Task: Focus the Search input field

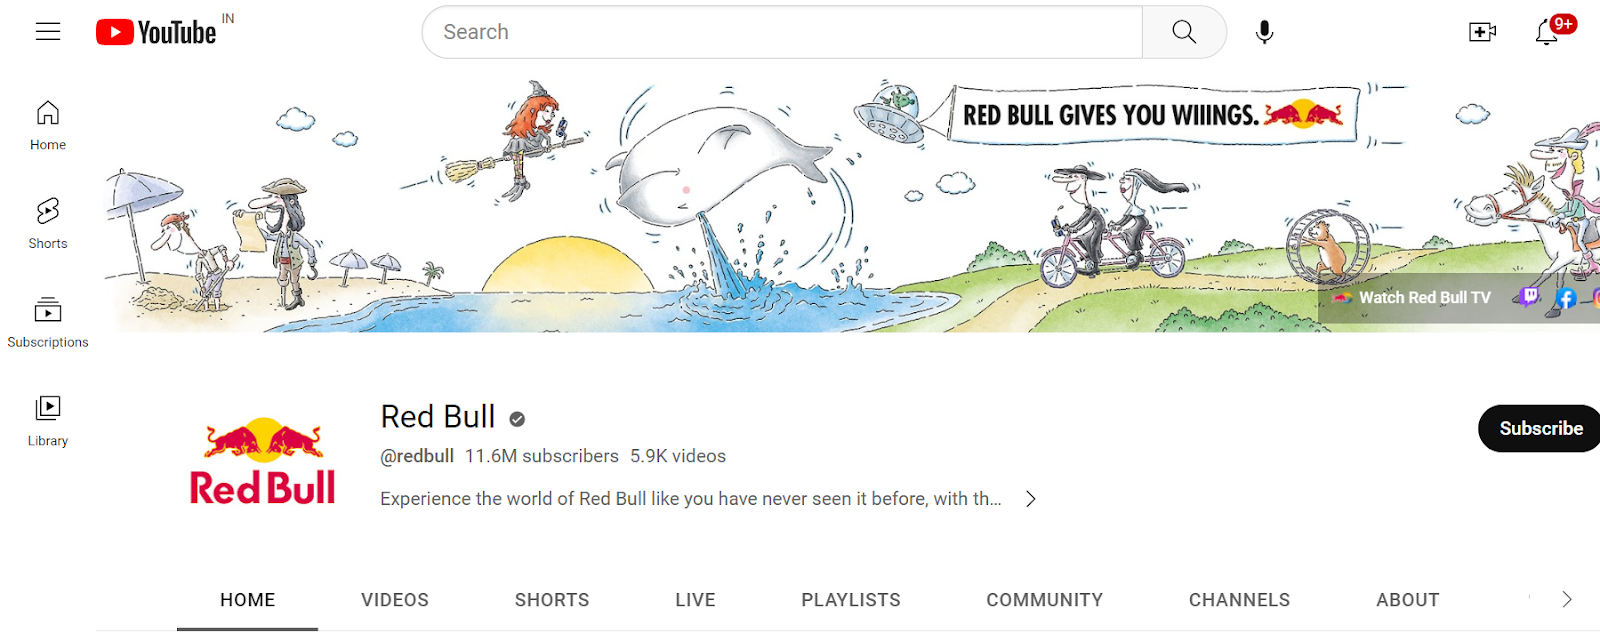Action: [x=782, y=32]
